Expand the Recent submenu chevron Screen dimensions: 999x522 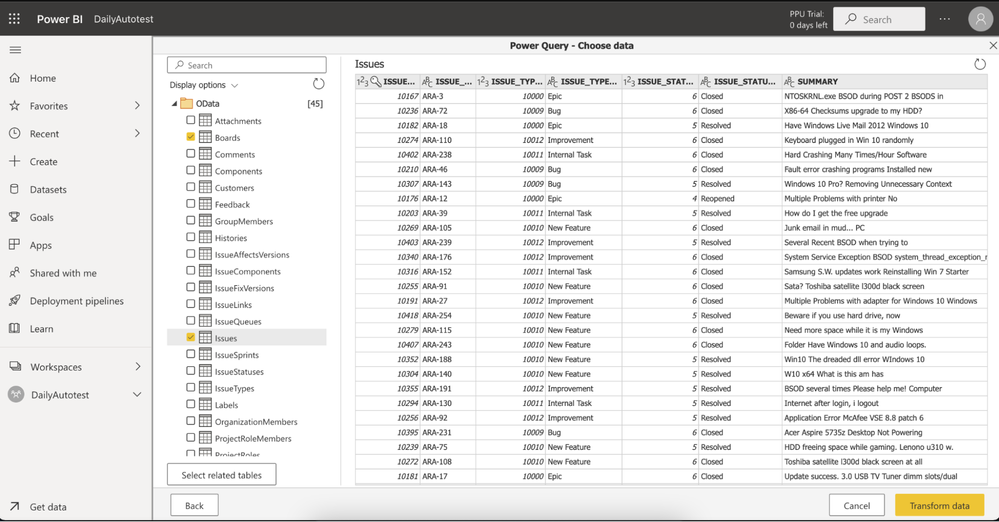[x=137, y=134]
